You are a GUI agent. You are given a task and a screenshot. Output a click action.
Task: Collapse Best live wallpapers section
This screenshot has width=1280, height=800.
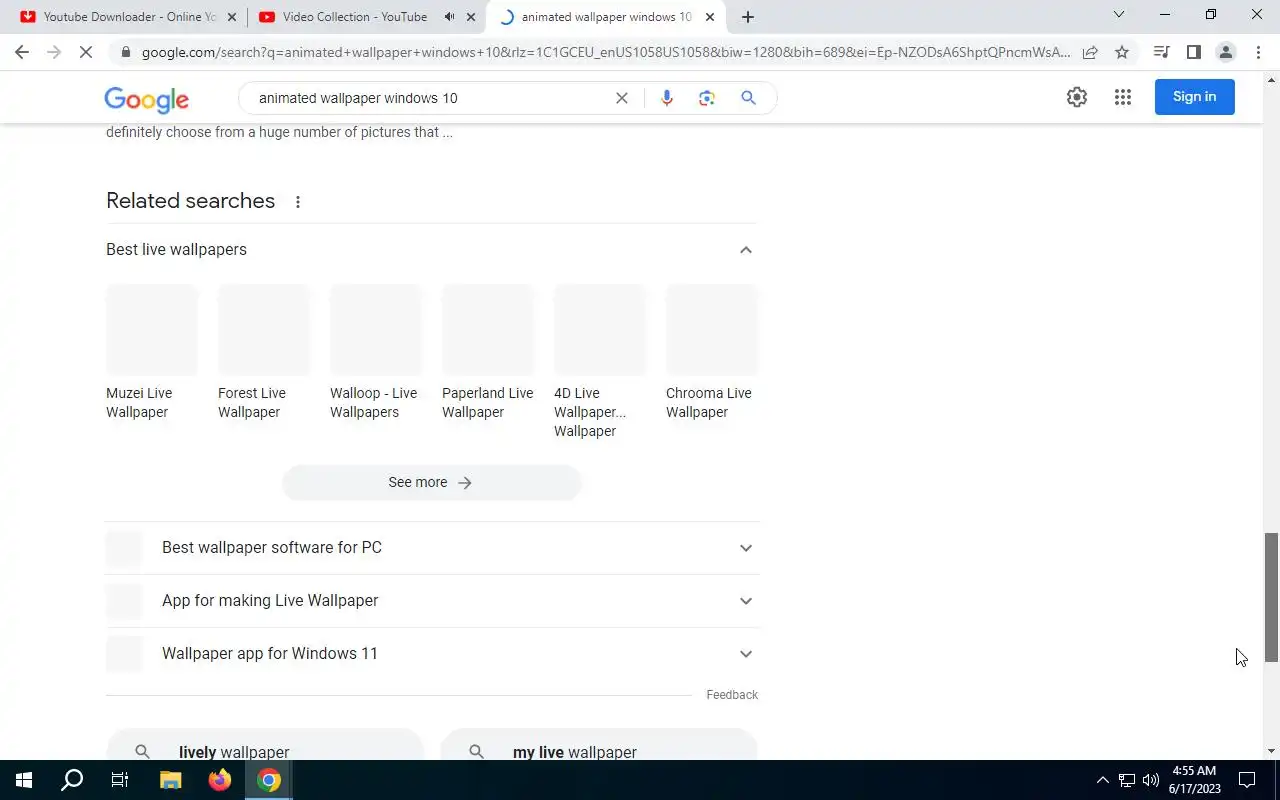(746, 250)
